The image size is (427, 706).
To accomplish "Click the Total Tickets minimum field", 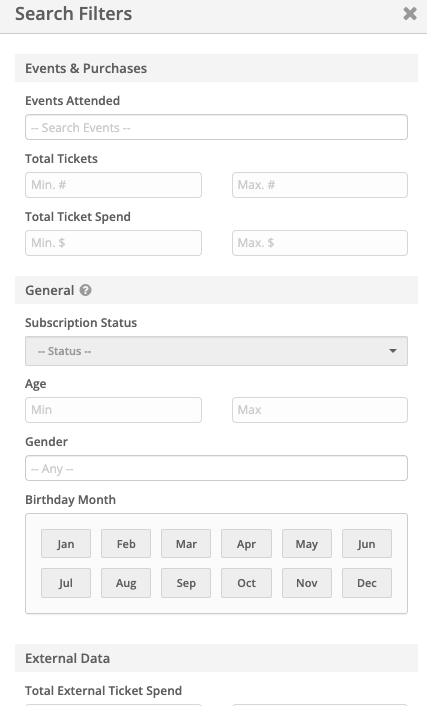I will (113, 185).
